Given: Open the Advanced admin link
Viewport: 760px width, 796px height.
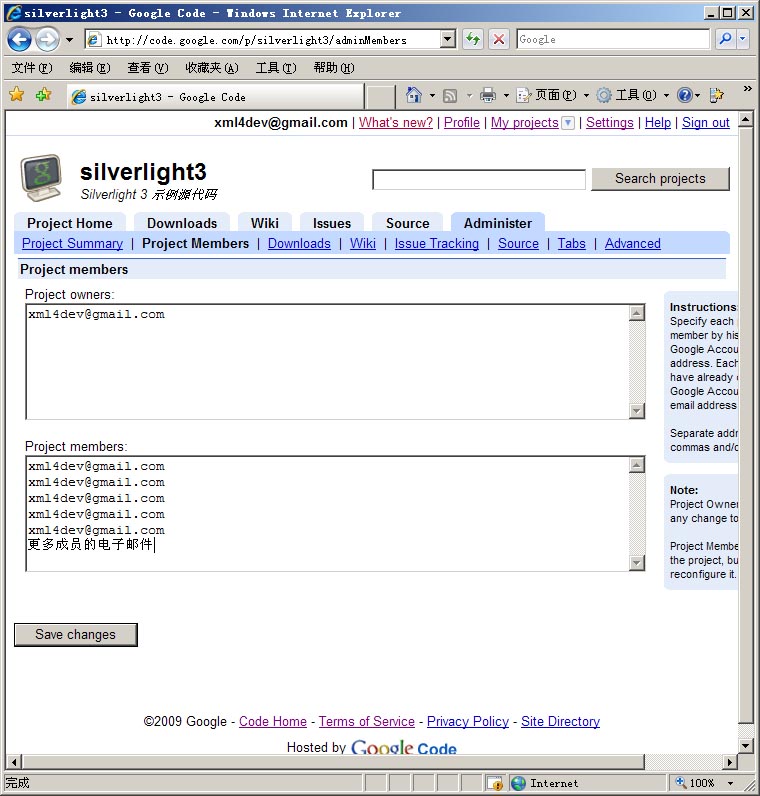Looking at the screenshot, I should point(633,243).
